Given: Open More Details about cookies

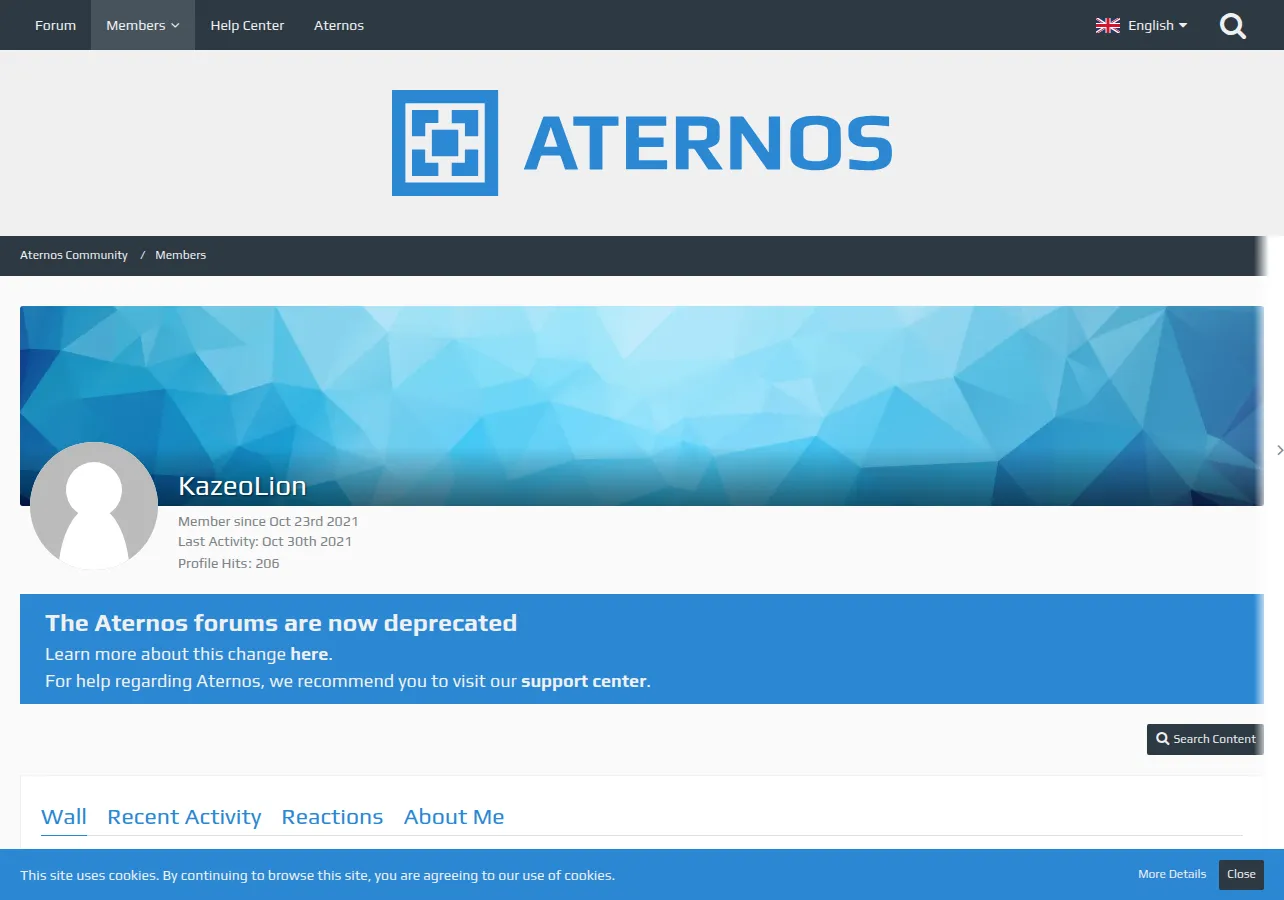Looking at the screenshot, I should pos(1172,874).
